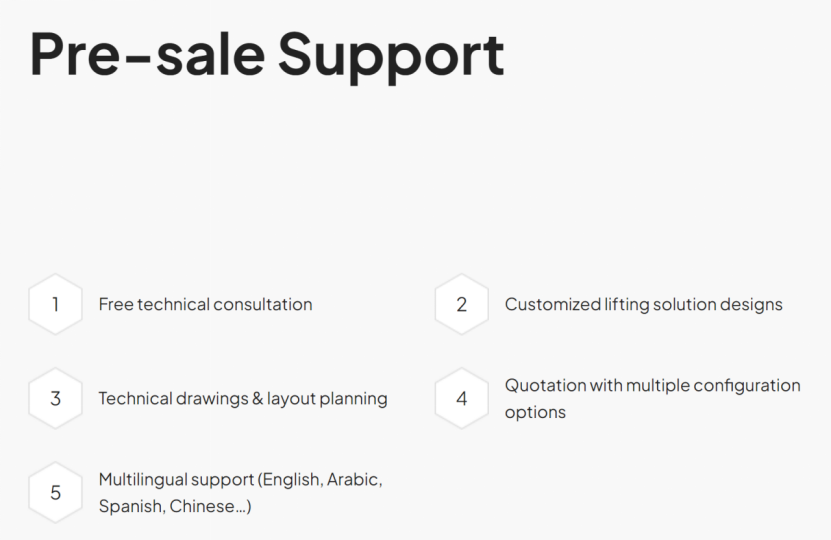Click the word "Pre-sale" in the heading
831x540 pixels.
[145, 54]
